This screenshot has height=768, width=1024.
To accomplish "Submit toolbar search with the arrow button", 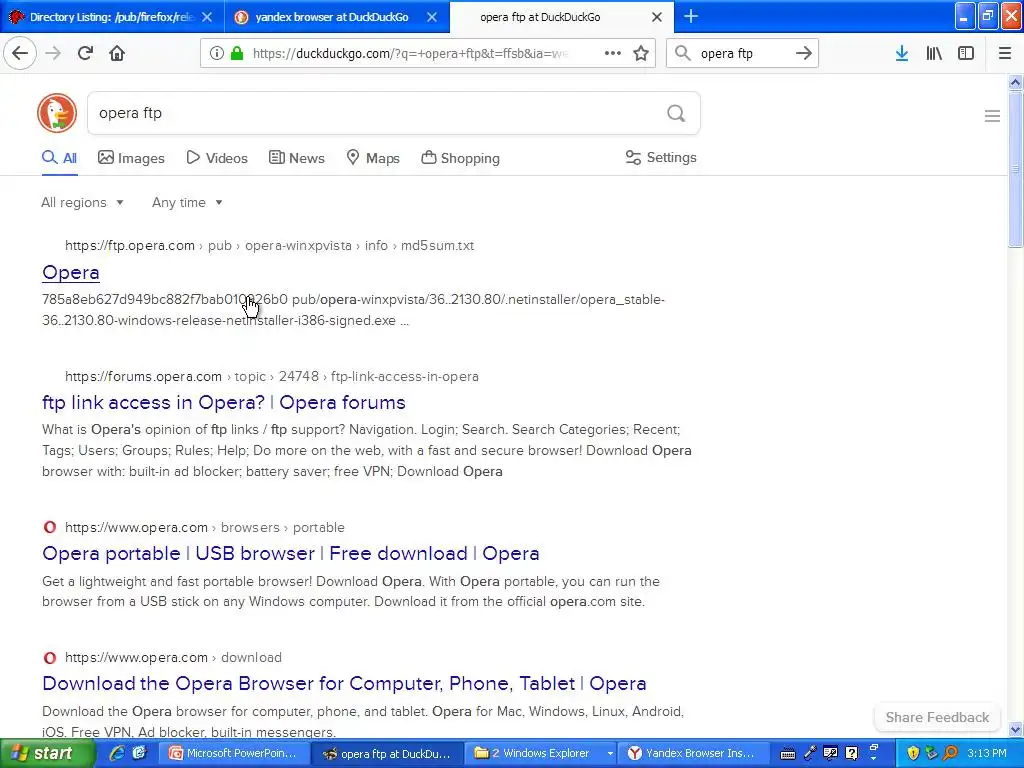I will point(804,53).
